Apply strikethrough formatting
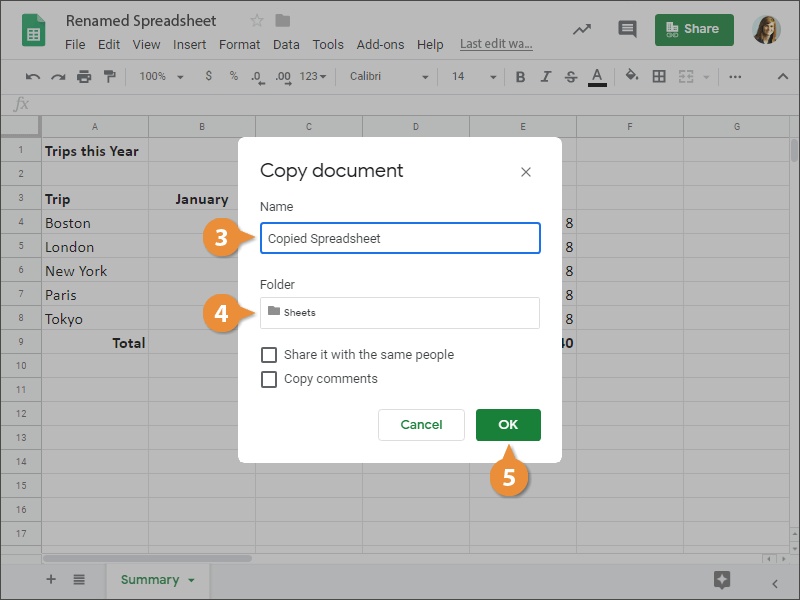Image resolution: width=800 pixels, height=600 pixels. pyautogui.click(x=570, y=76)
